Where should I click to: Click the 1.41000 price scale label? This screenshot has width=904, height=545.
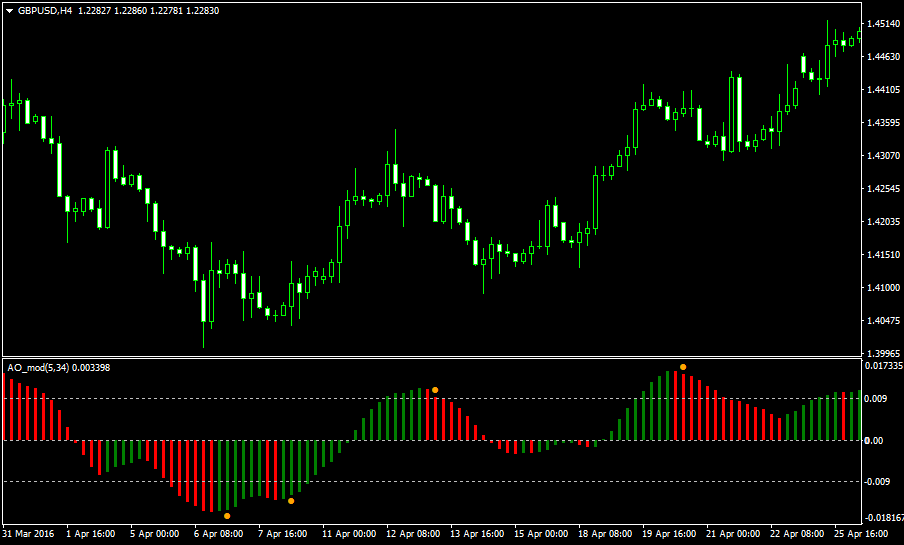(883, 287)
